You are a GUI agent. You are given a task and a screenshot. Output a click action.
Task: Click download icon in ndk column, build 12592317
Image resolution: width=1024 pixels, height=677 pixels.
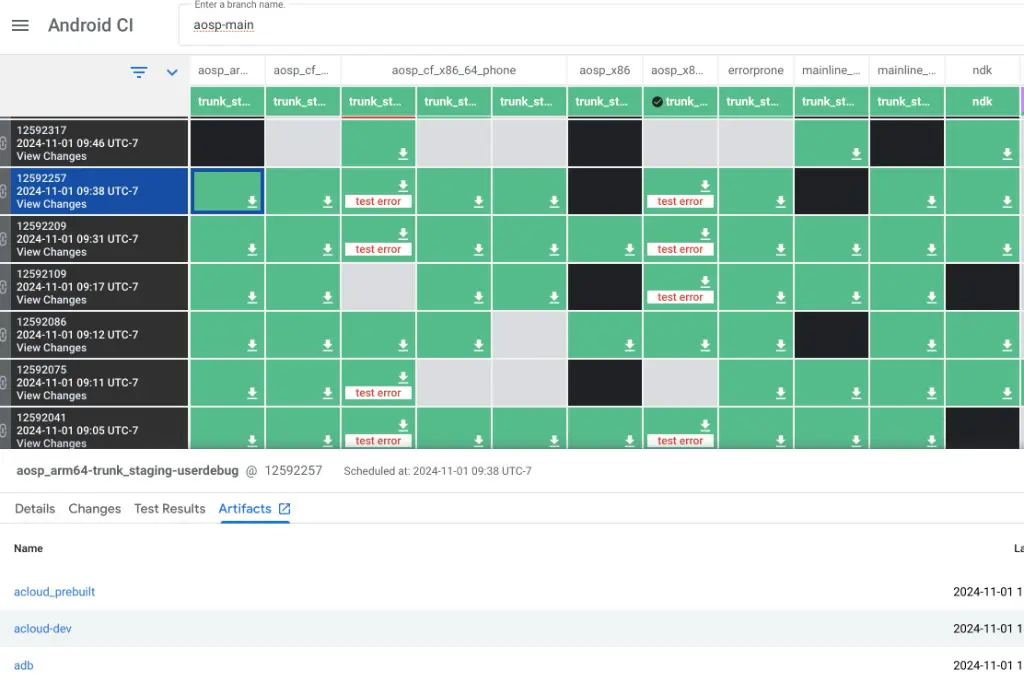click(1007, 153)
